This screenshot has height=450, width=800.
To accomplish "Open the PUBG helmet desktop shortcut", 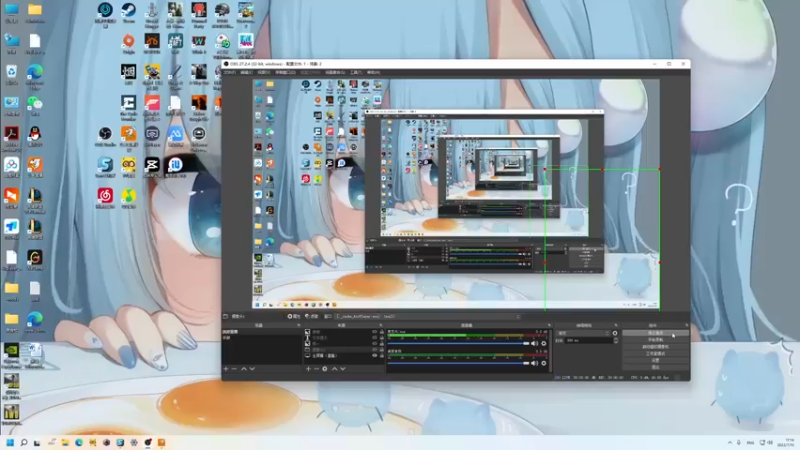I will (222, 14).
